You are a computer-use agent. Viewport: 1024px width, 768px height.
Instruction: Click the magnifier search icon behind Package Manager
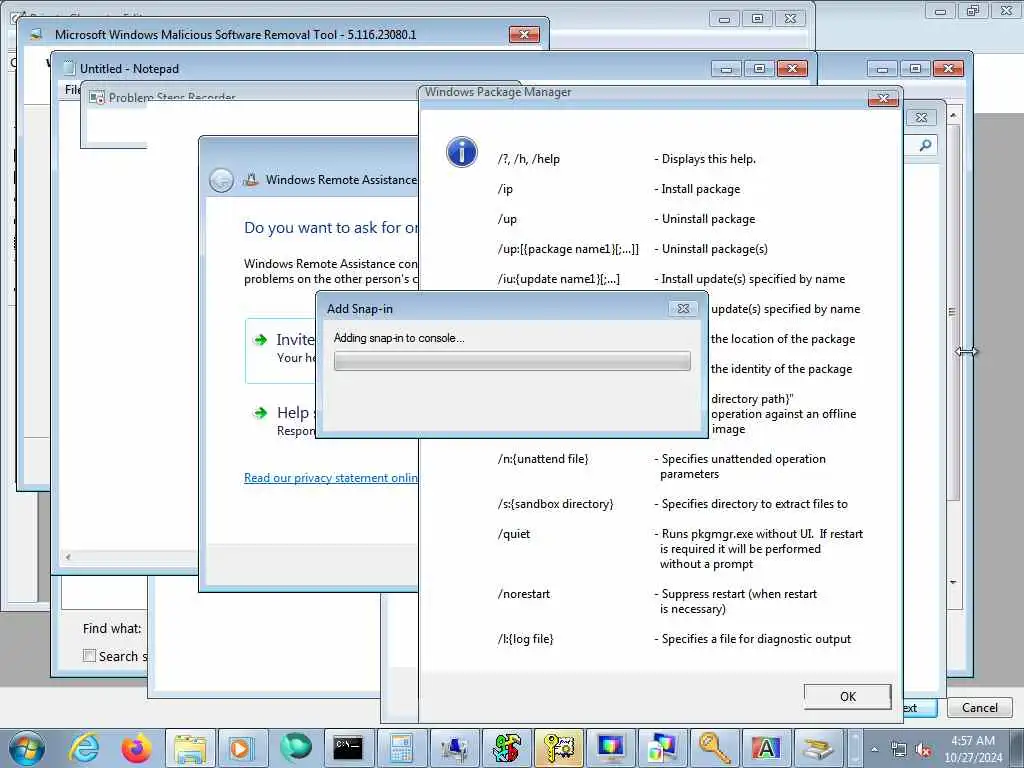point(925,145)
